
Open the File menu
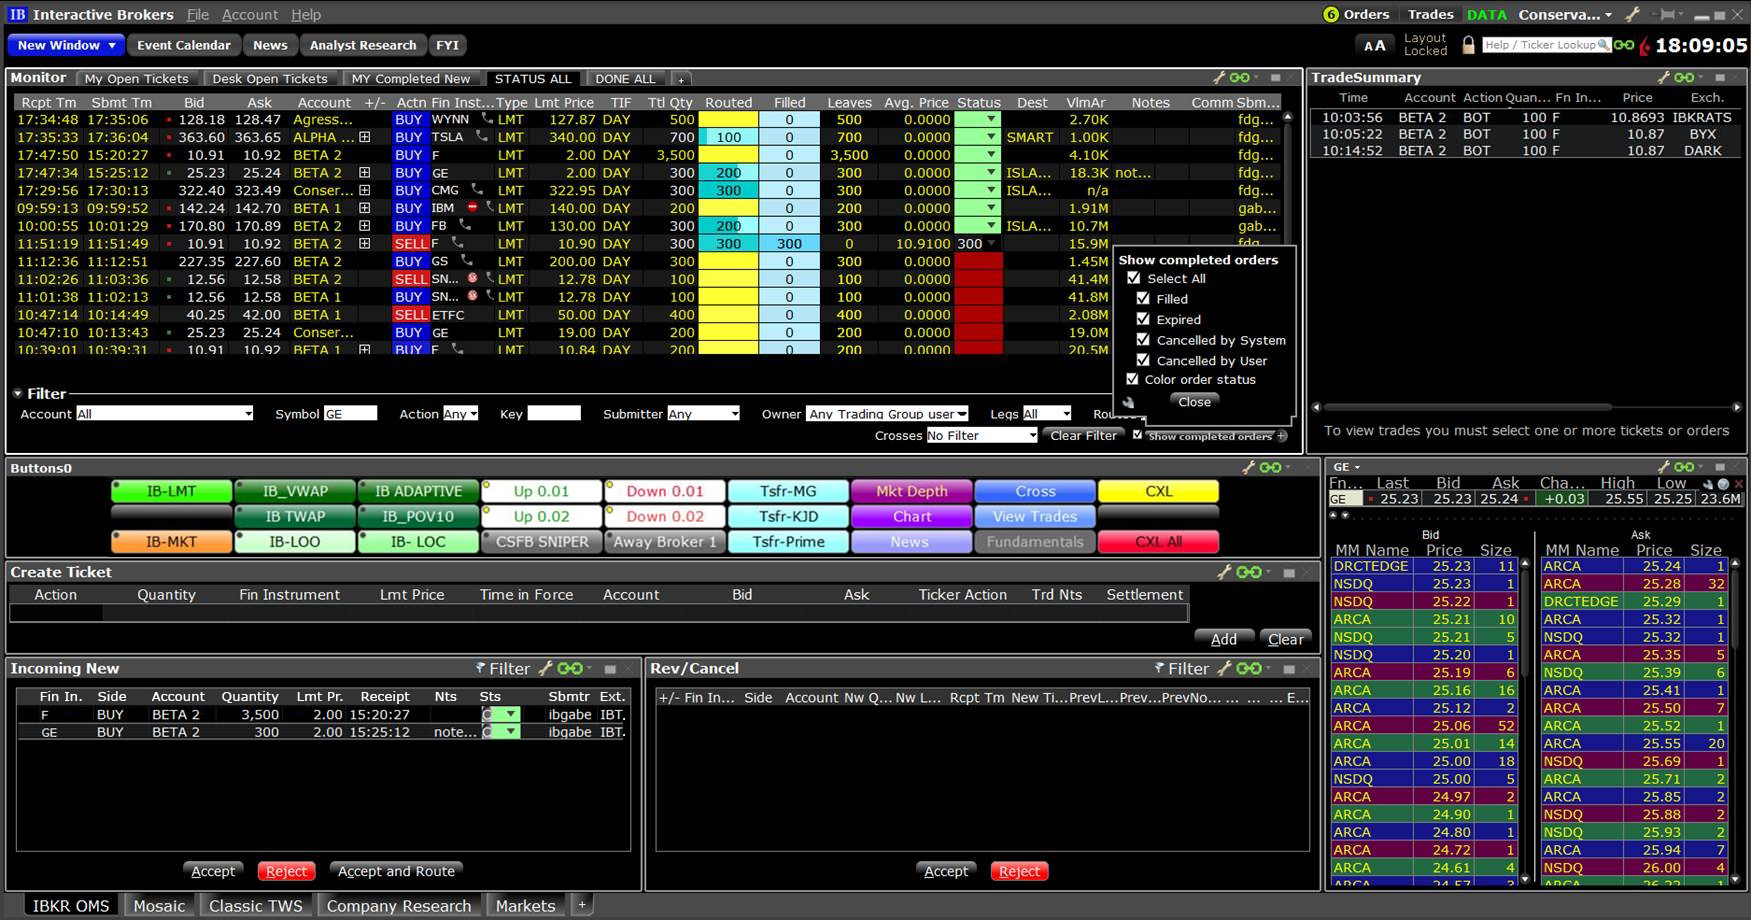click(x=198, y=14)
